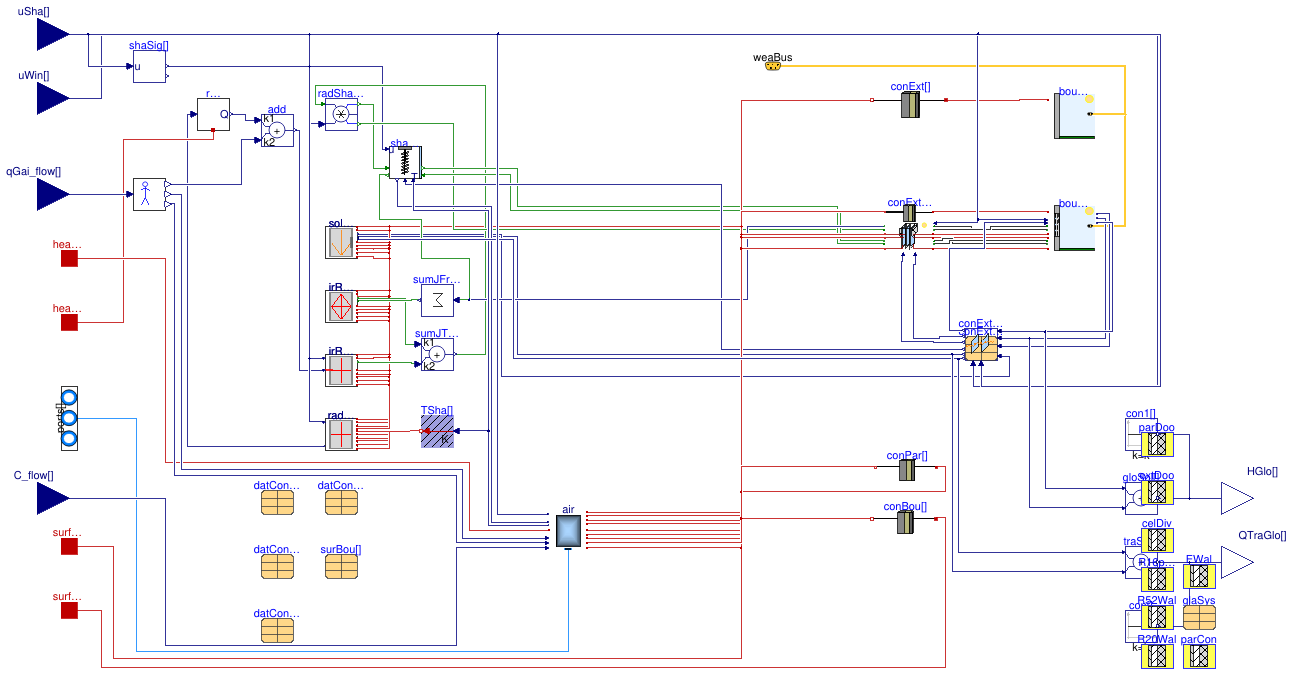Click the bou... block wired to conExt[]
Viewport: 1292px width, 675px height.
1074,115
